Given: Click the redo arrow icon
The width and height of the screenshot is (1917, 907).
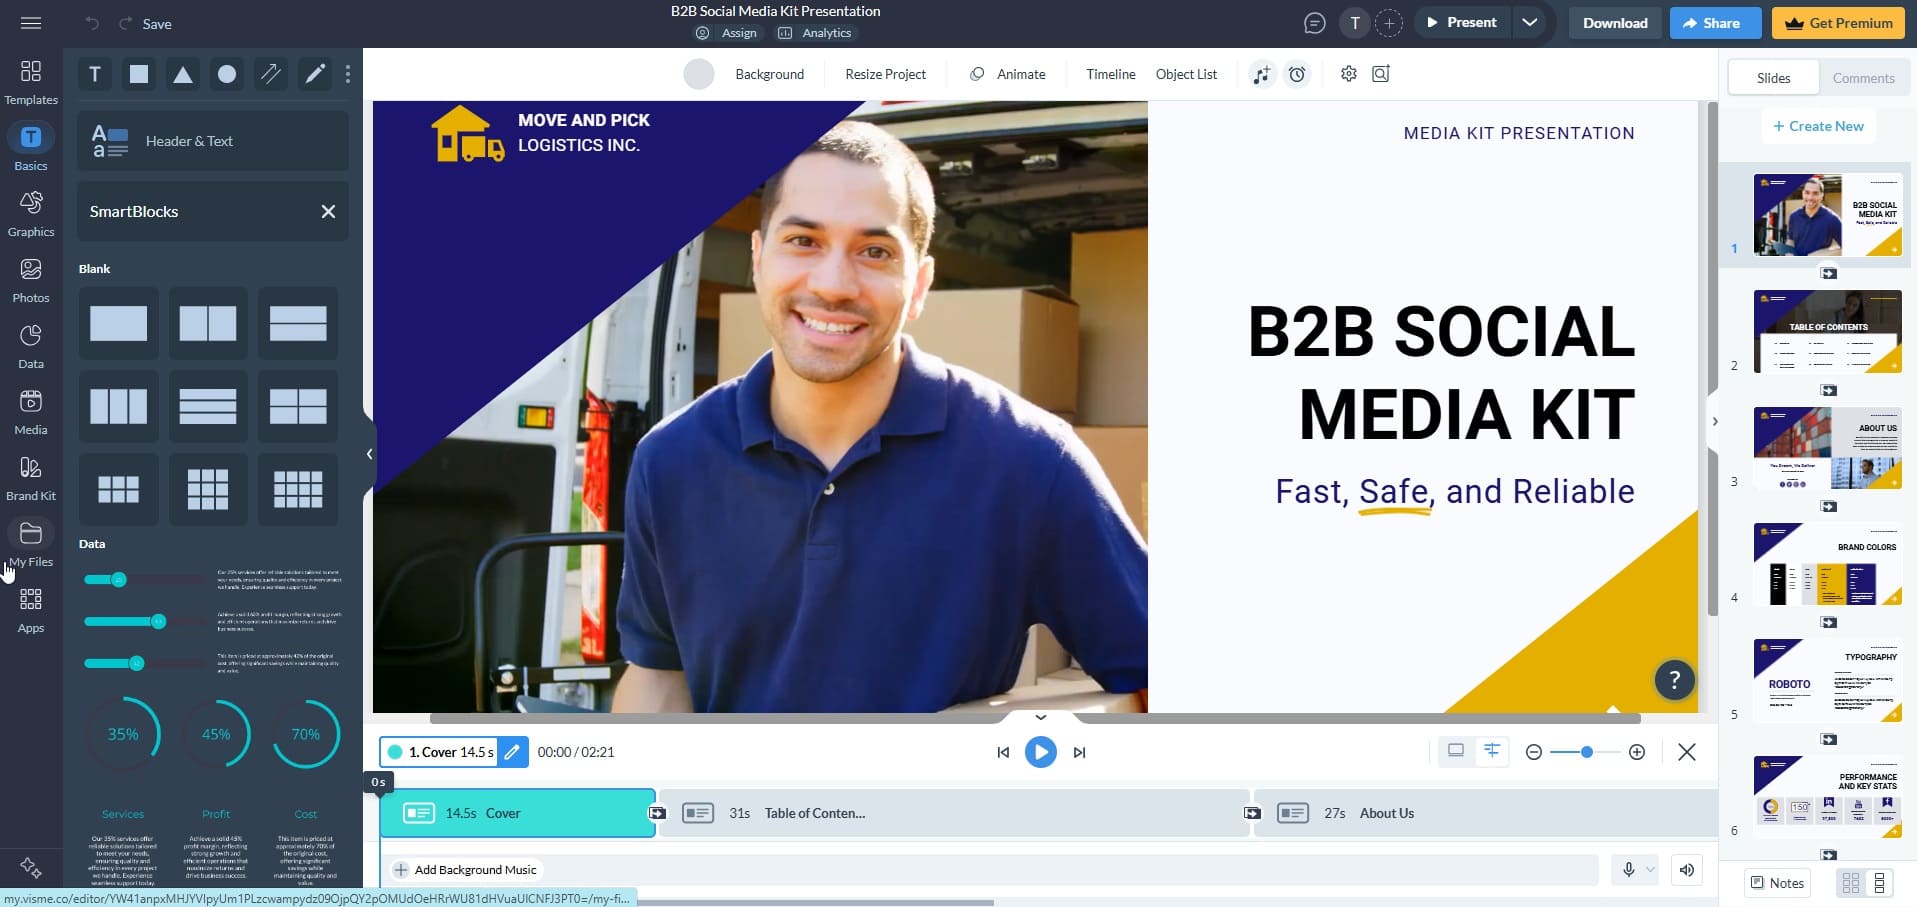Looking at the screenshot, I should point(126,23).
